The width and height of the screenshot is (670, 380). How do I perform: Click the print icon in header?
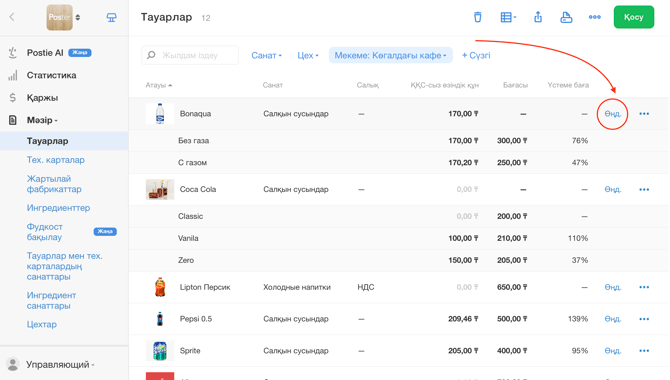[x=566, y=17]
